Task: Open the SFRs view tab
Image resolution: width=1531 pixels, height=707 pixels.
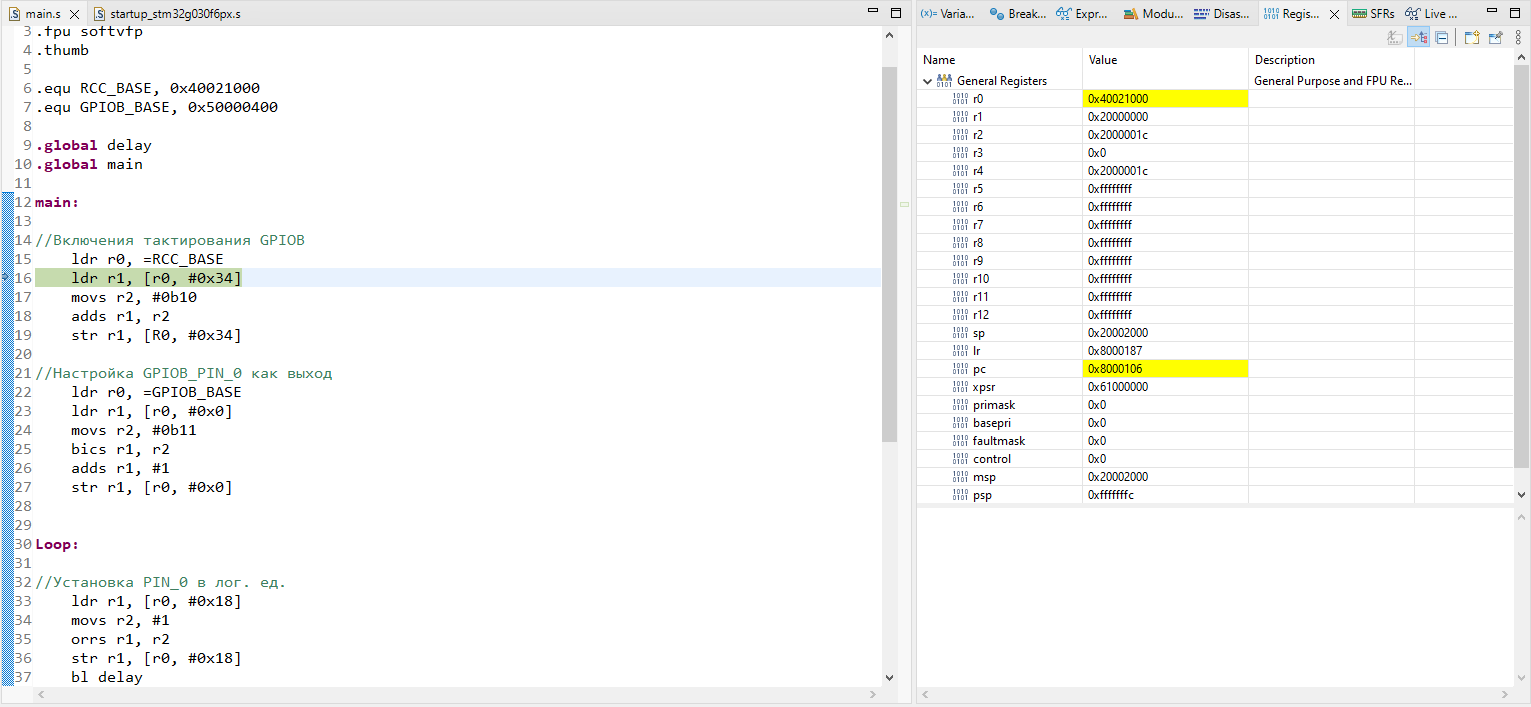Action: pos(1372,14)
